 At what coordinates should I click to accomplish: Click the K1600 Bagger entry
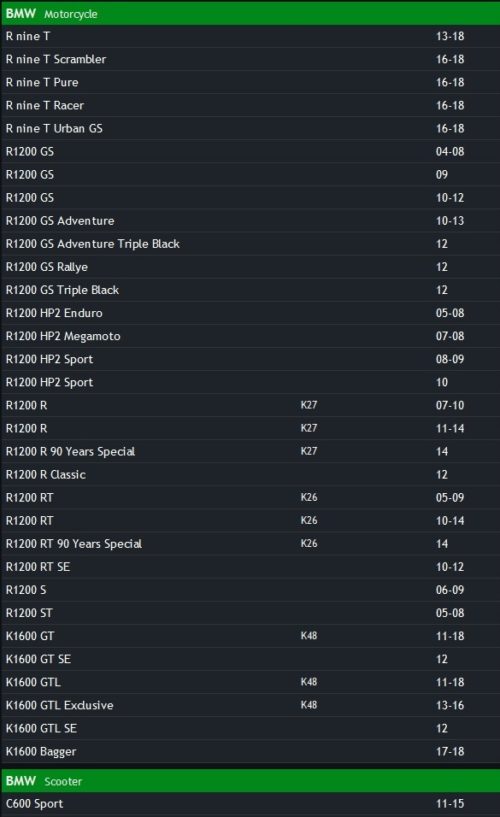(250, 751)
